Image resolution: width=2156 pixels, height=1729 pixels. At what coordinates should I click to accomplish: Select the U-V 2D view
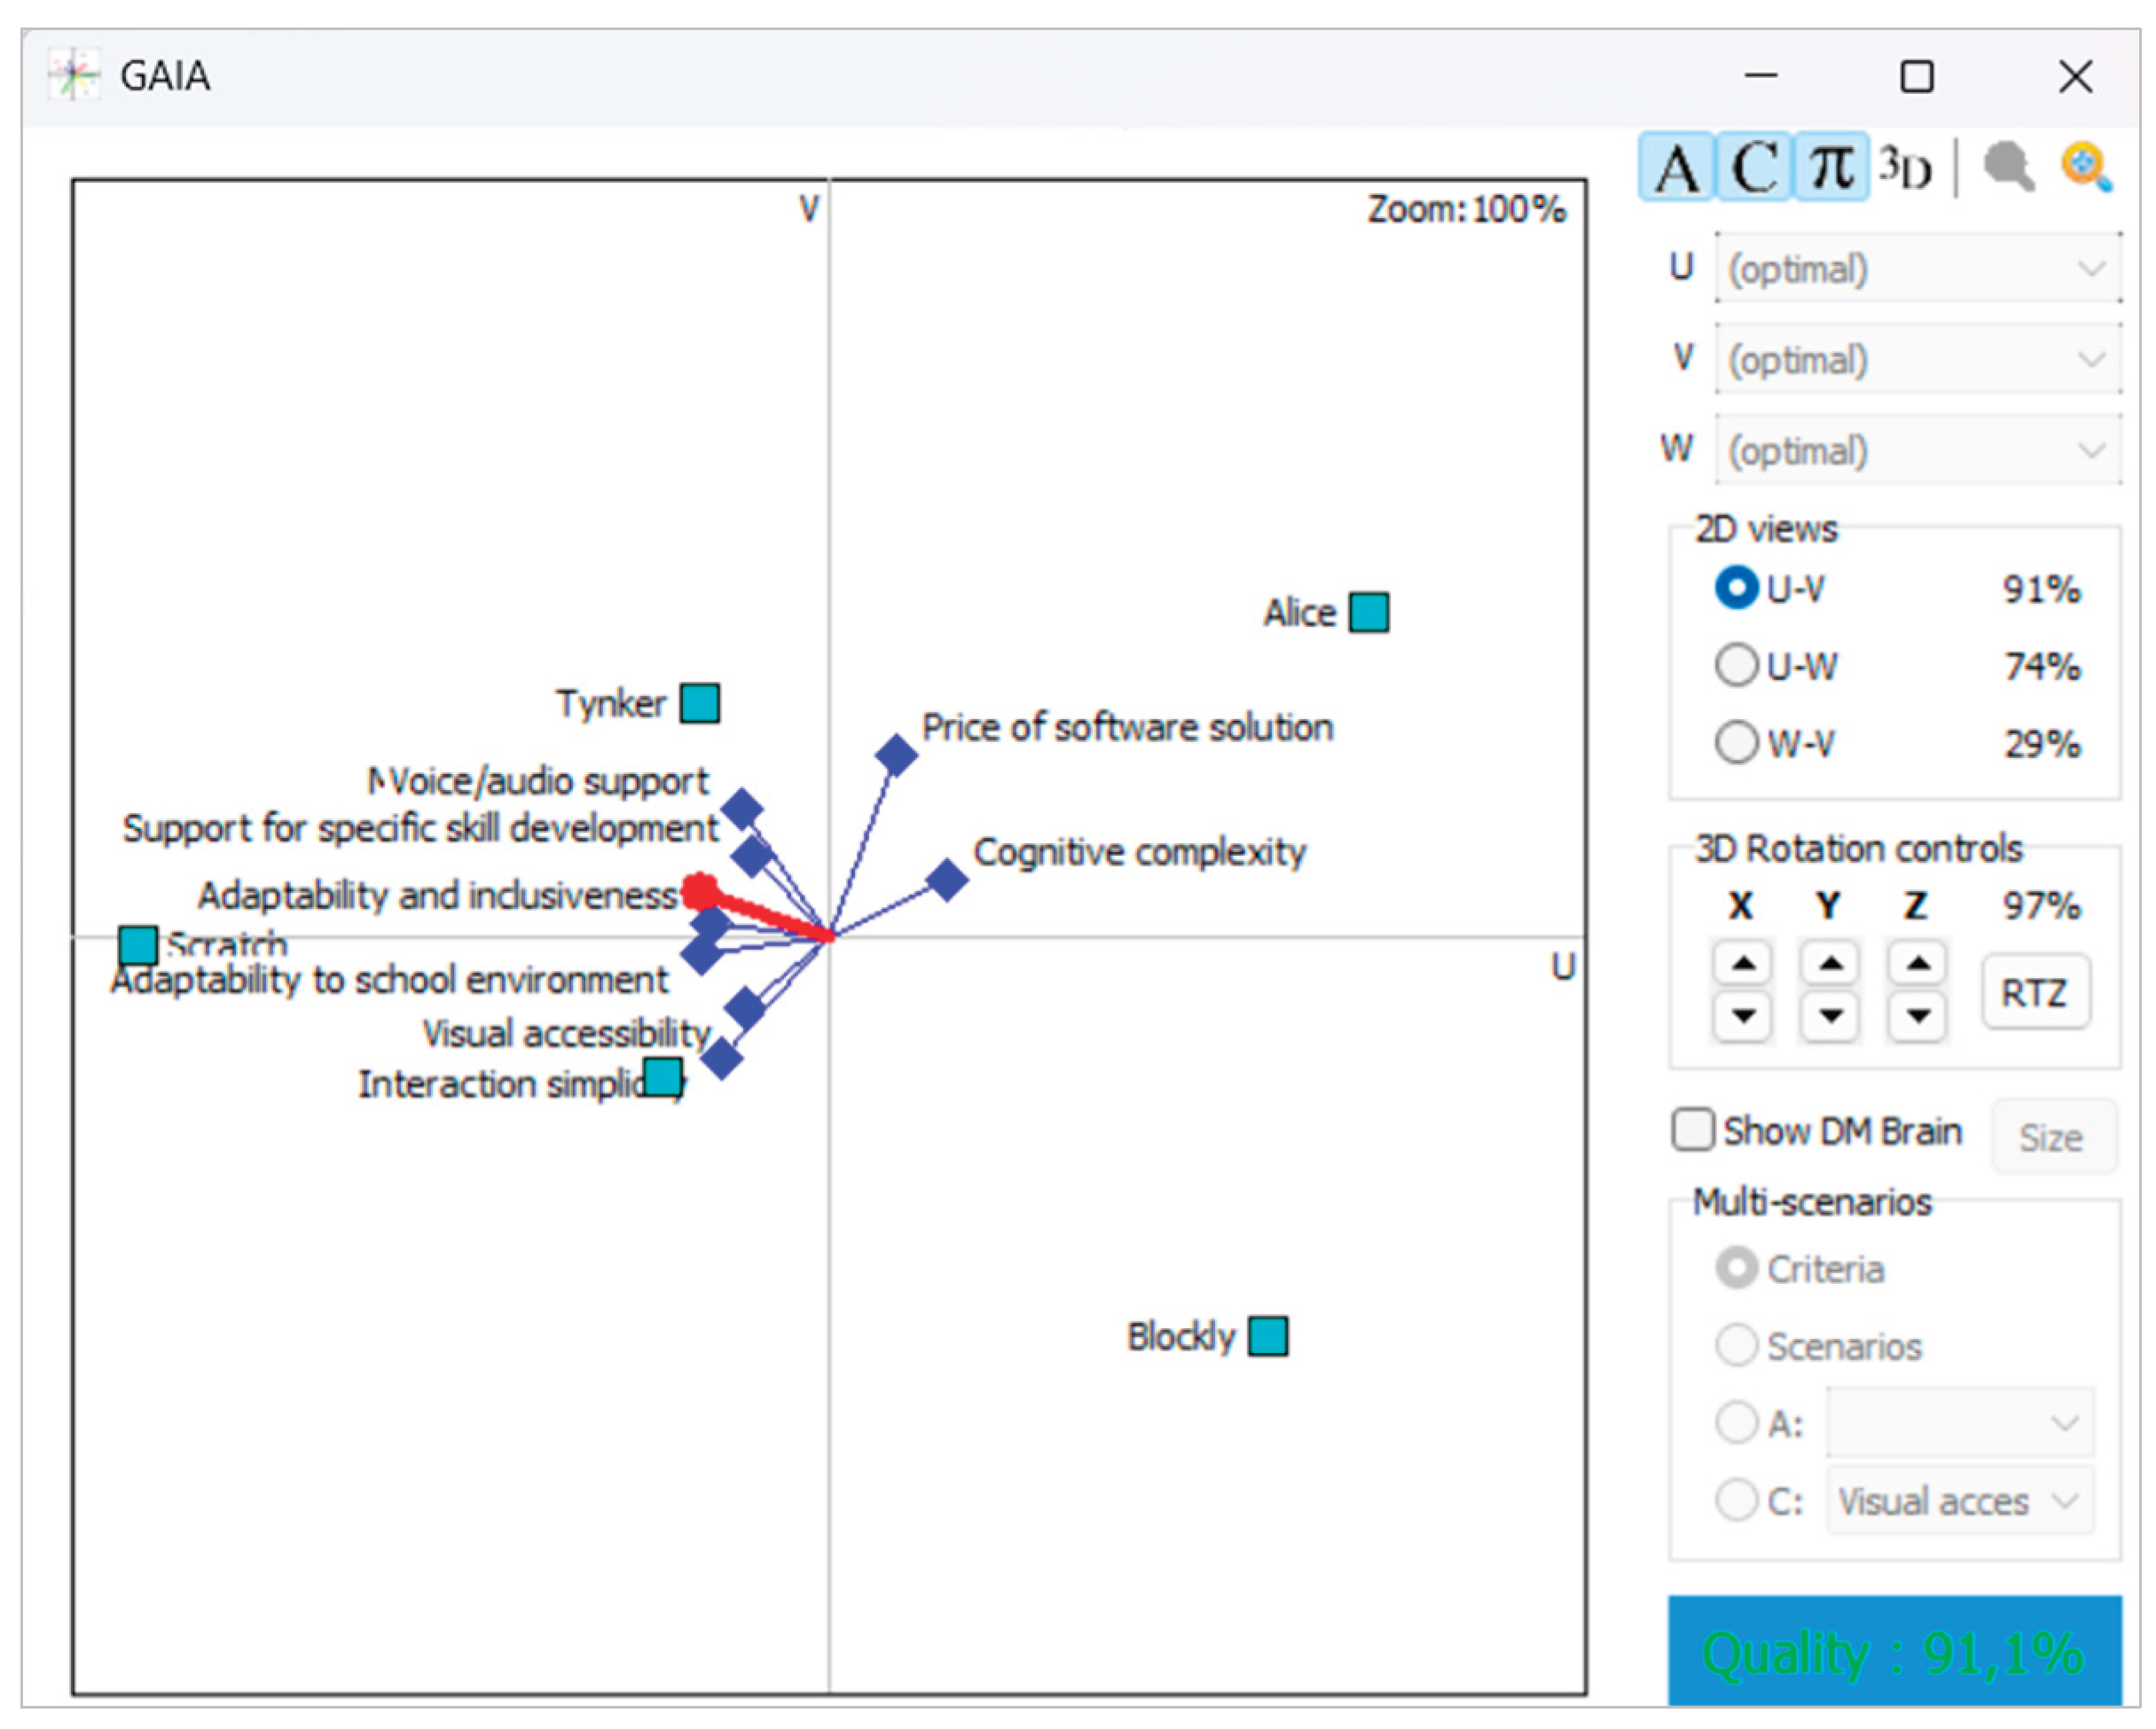[x=1736, y=588]
